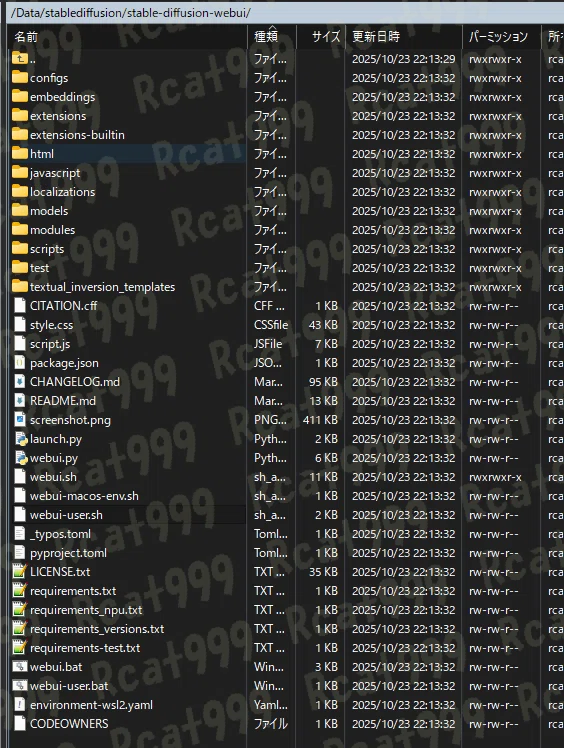
Task: Click the README.md markdown file icon
Action: [20, 401]
